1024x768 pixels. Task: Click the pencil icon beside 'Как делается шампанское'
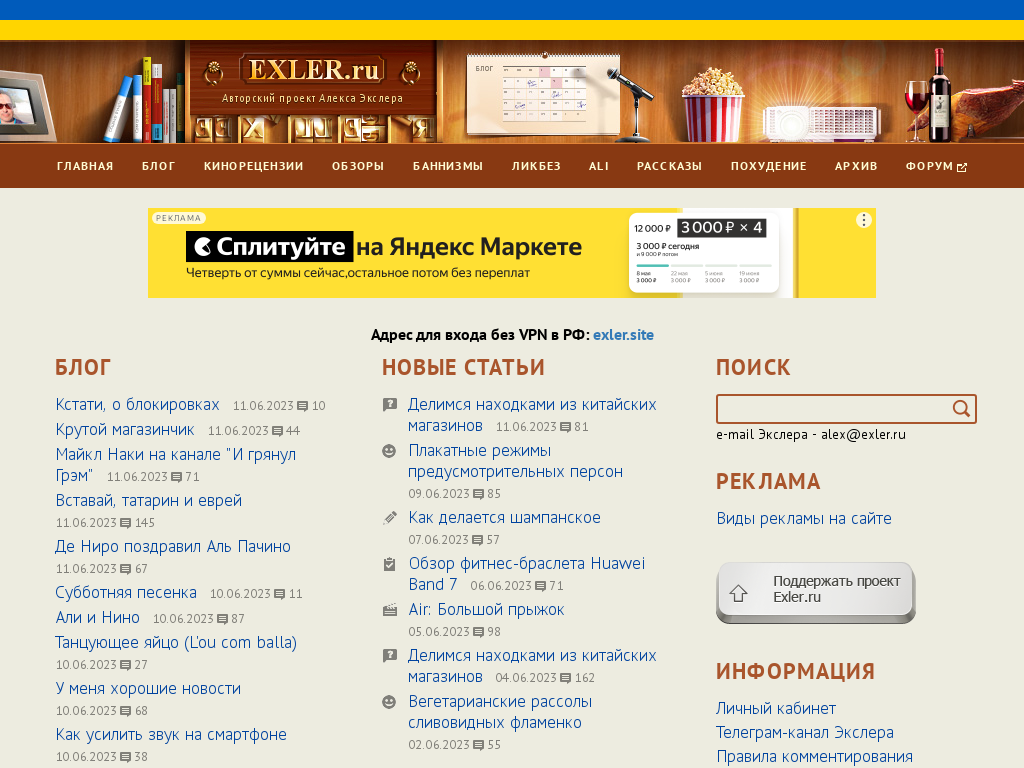[x=389, y=518]
